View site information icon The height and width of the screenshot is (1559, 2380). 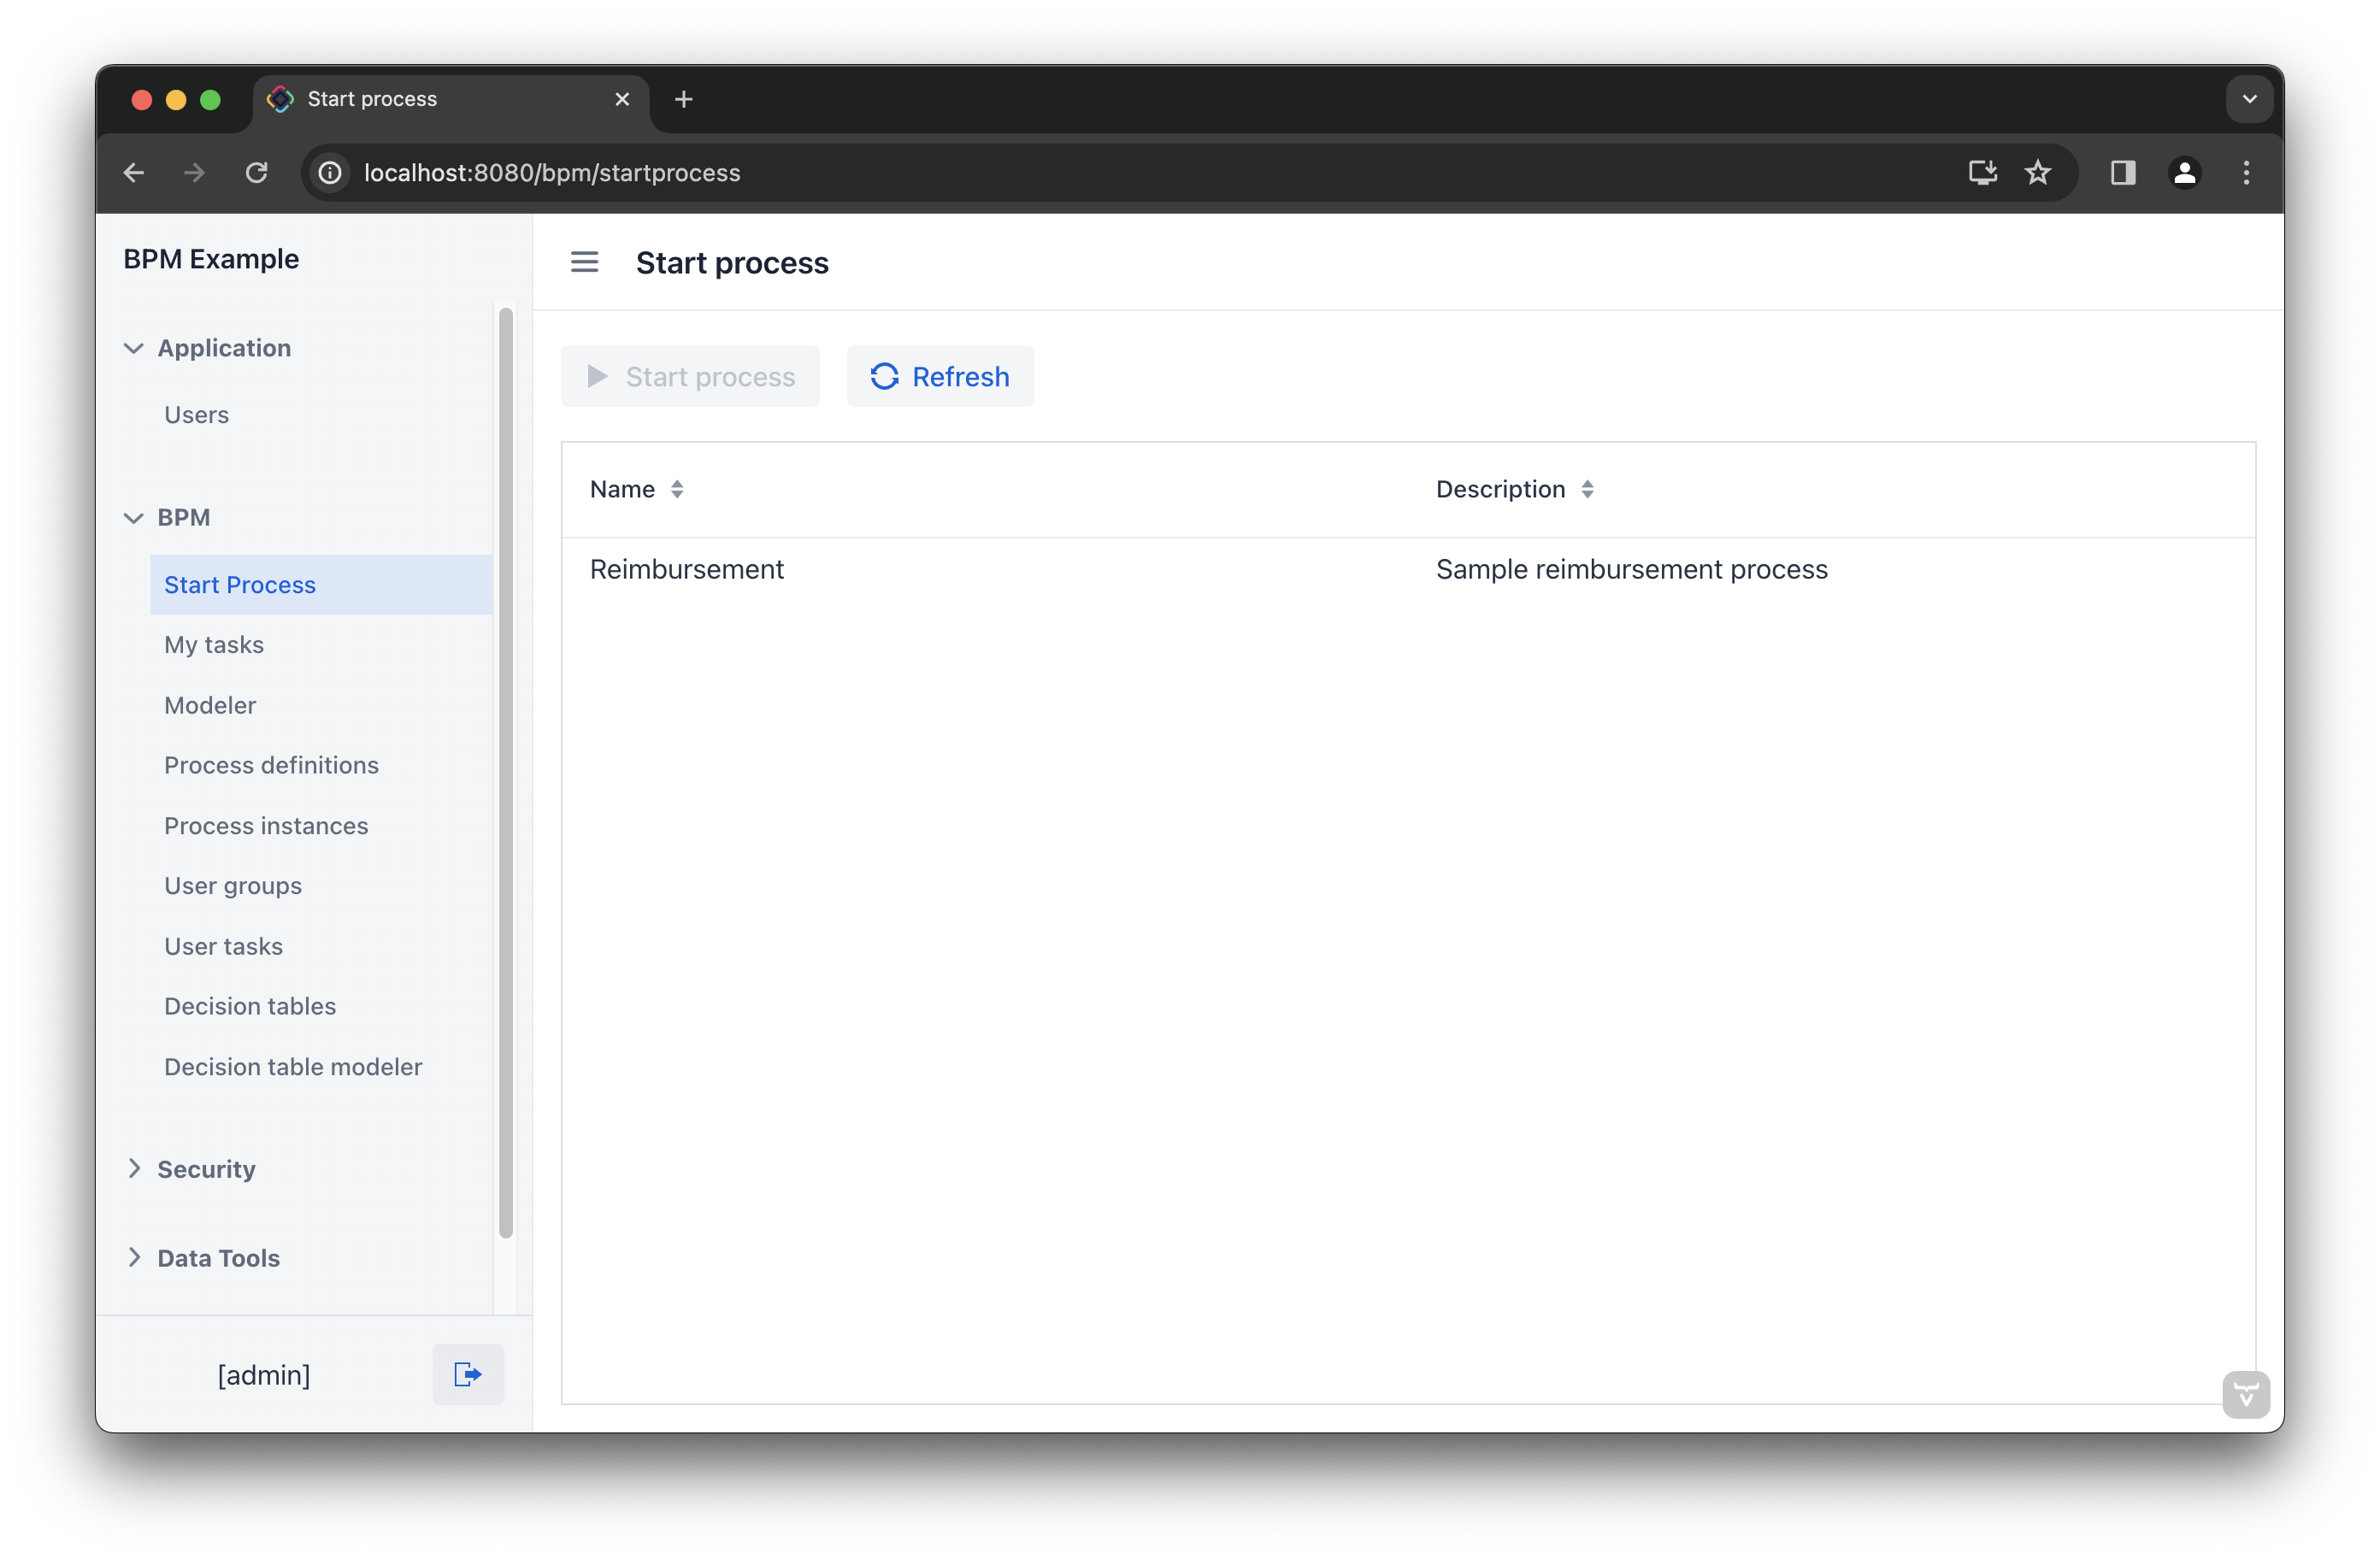330,173
